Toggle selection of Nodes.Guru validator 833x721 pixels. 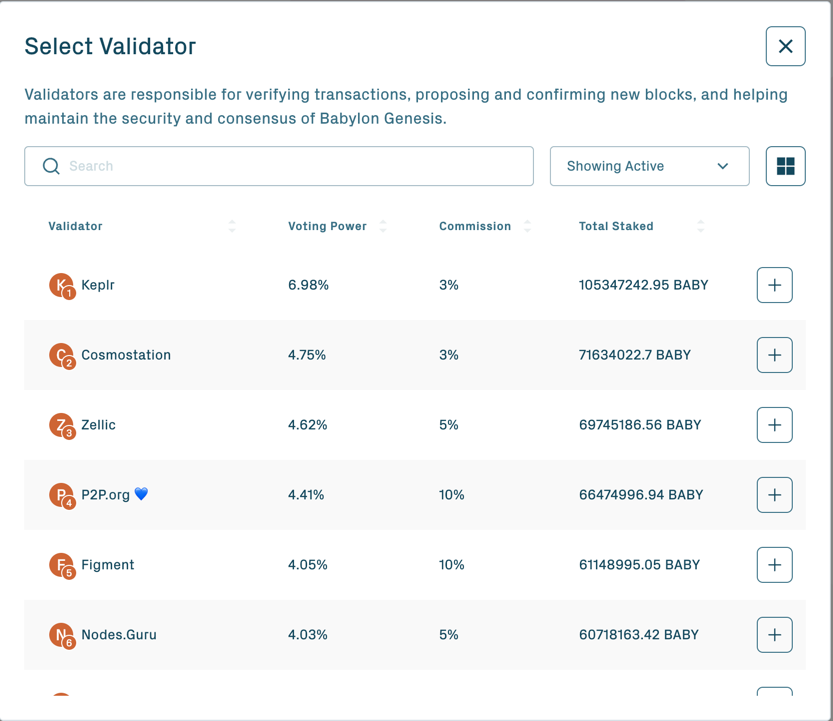point(774,634)
